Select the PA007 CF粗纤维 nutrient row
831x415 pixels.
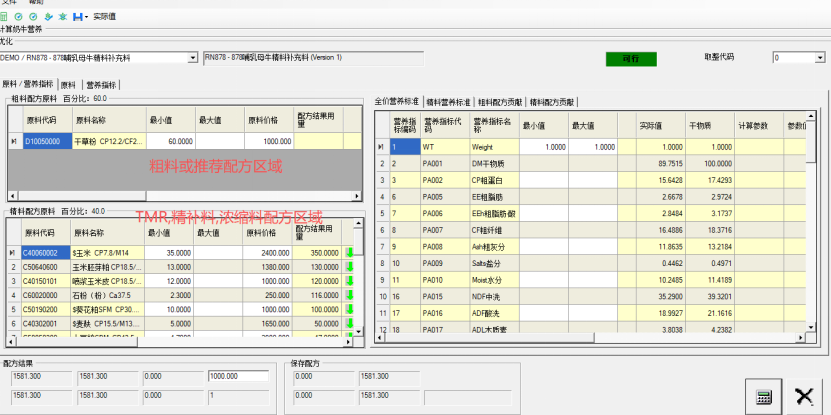point(591,231)
